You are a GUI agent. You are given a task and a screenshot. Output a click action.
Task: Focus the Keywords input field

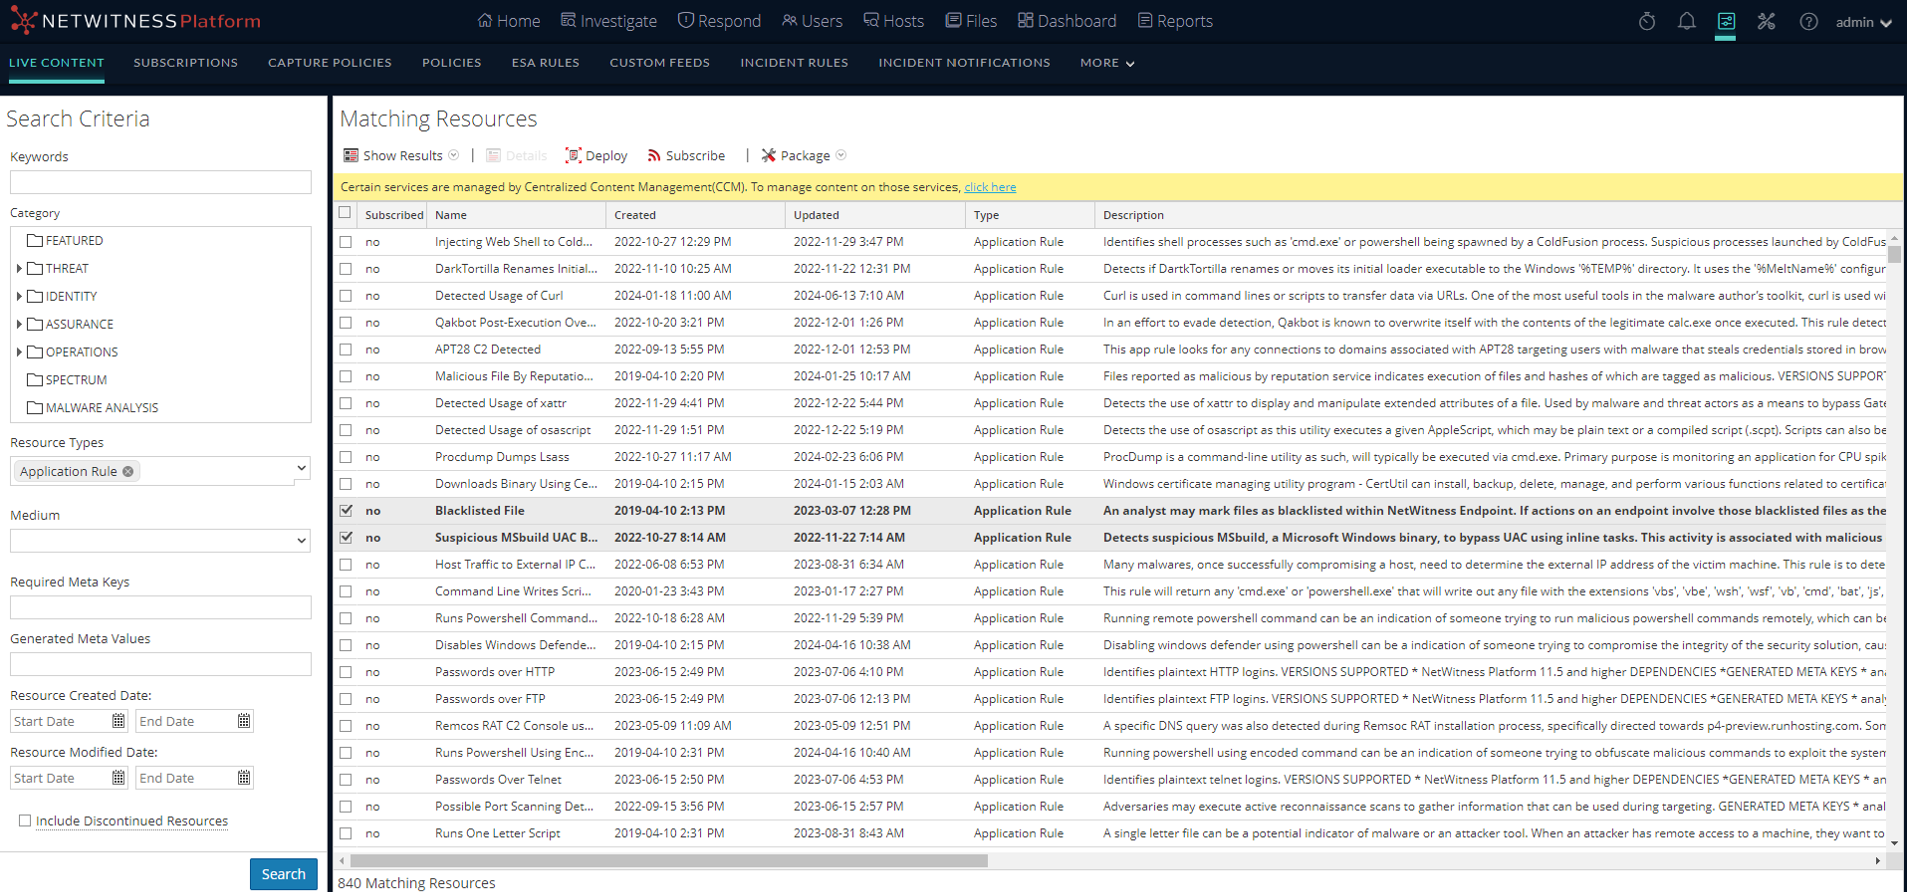(x=161, y=182)
